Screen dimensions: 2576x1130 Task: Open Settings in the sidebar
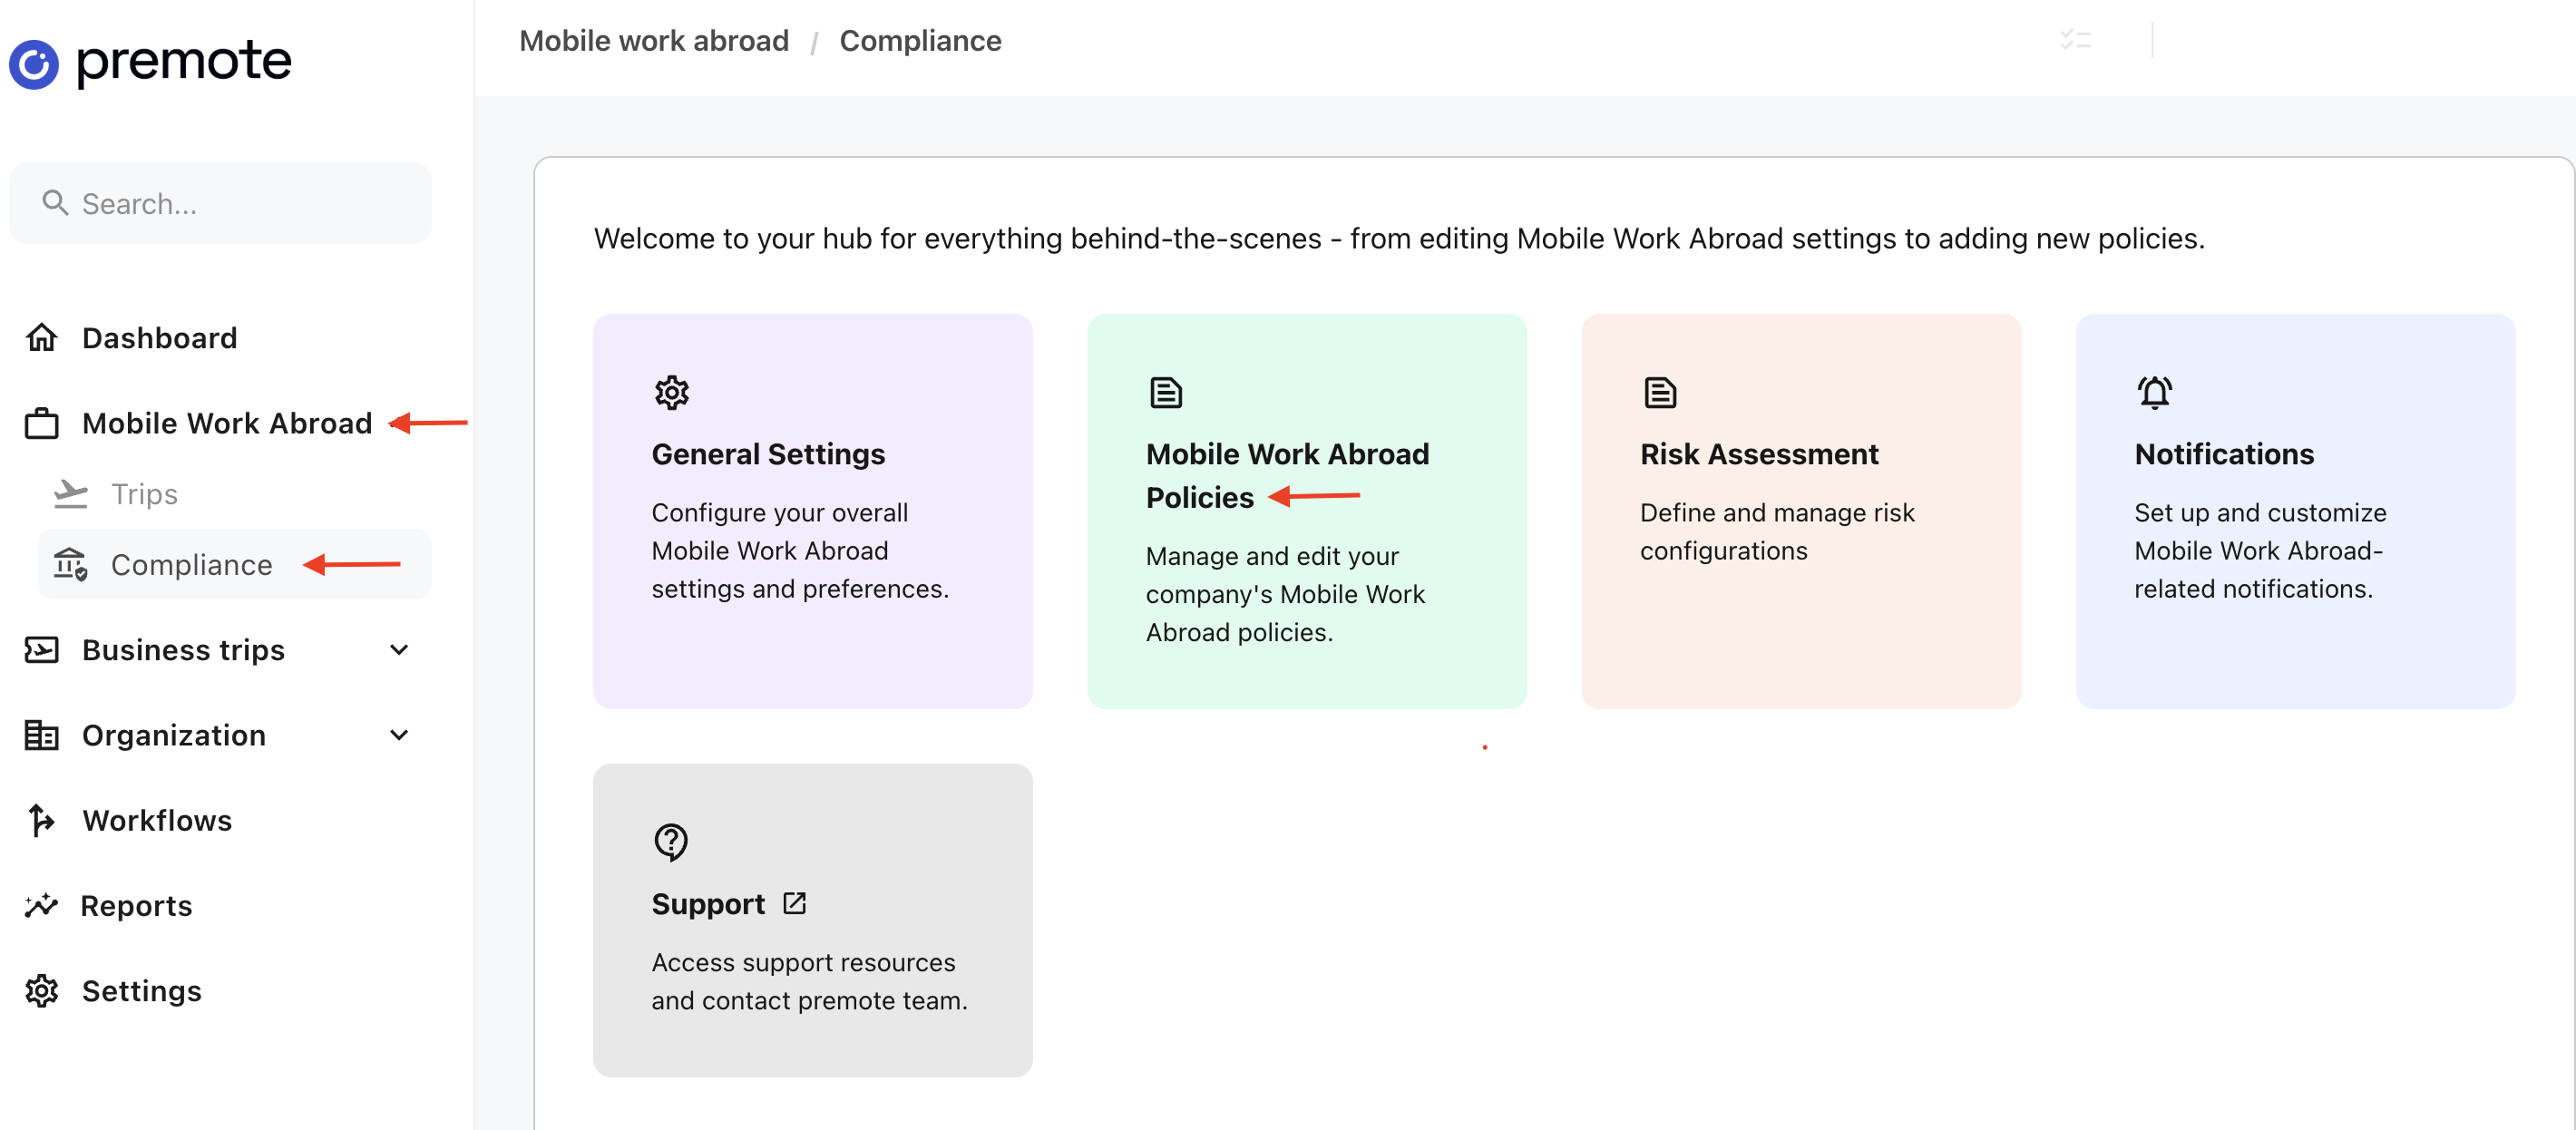[x=141, y=990]
